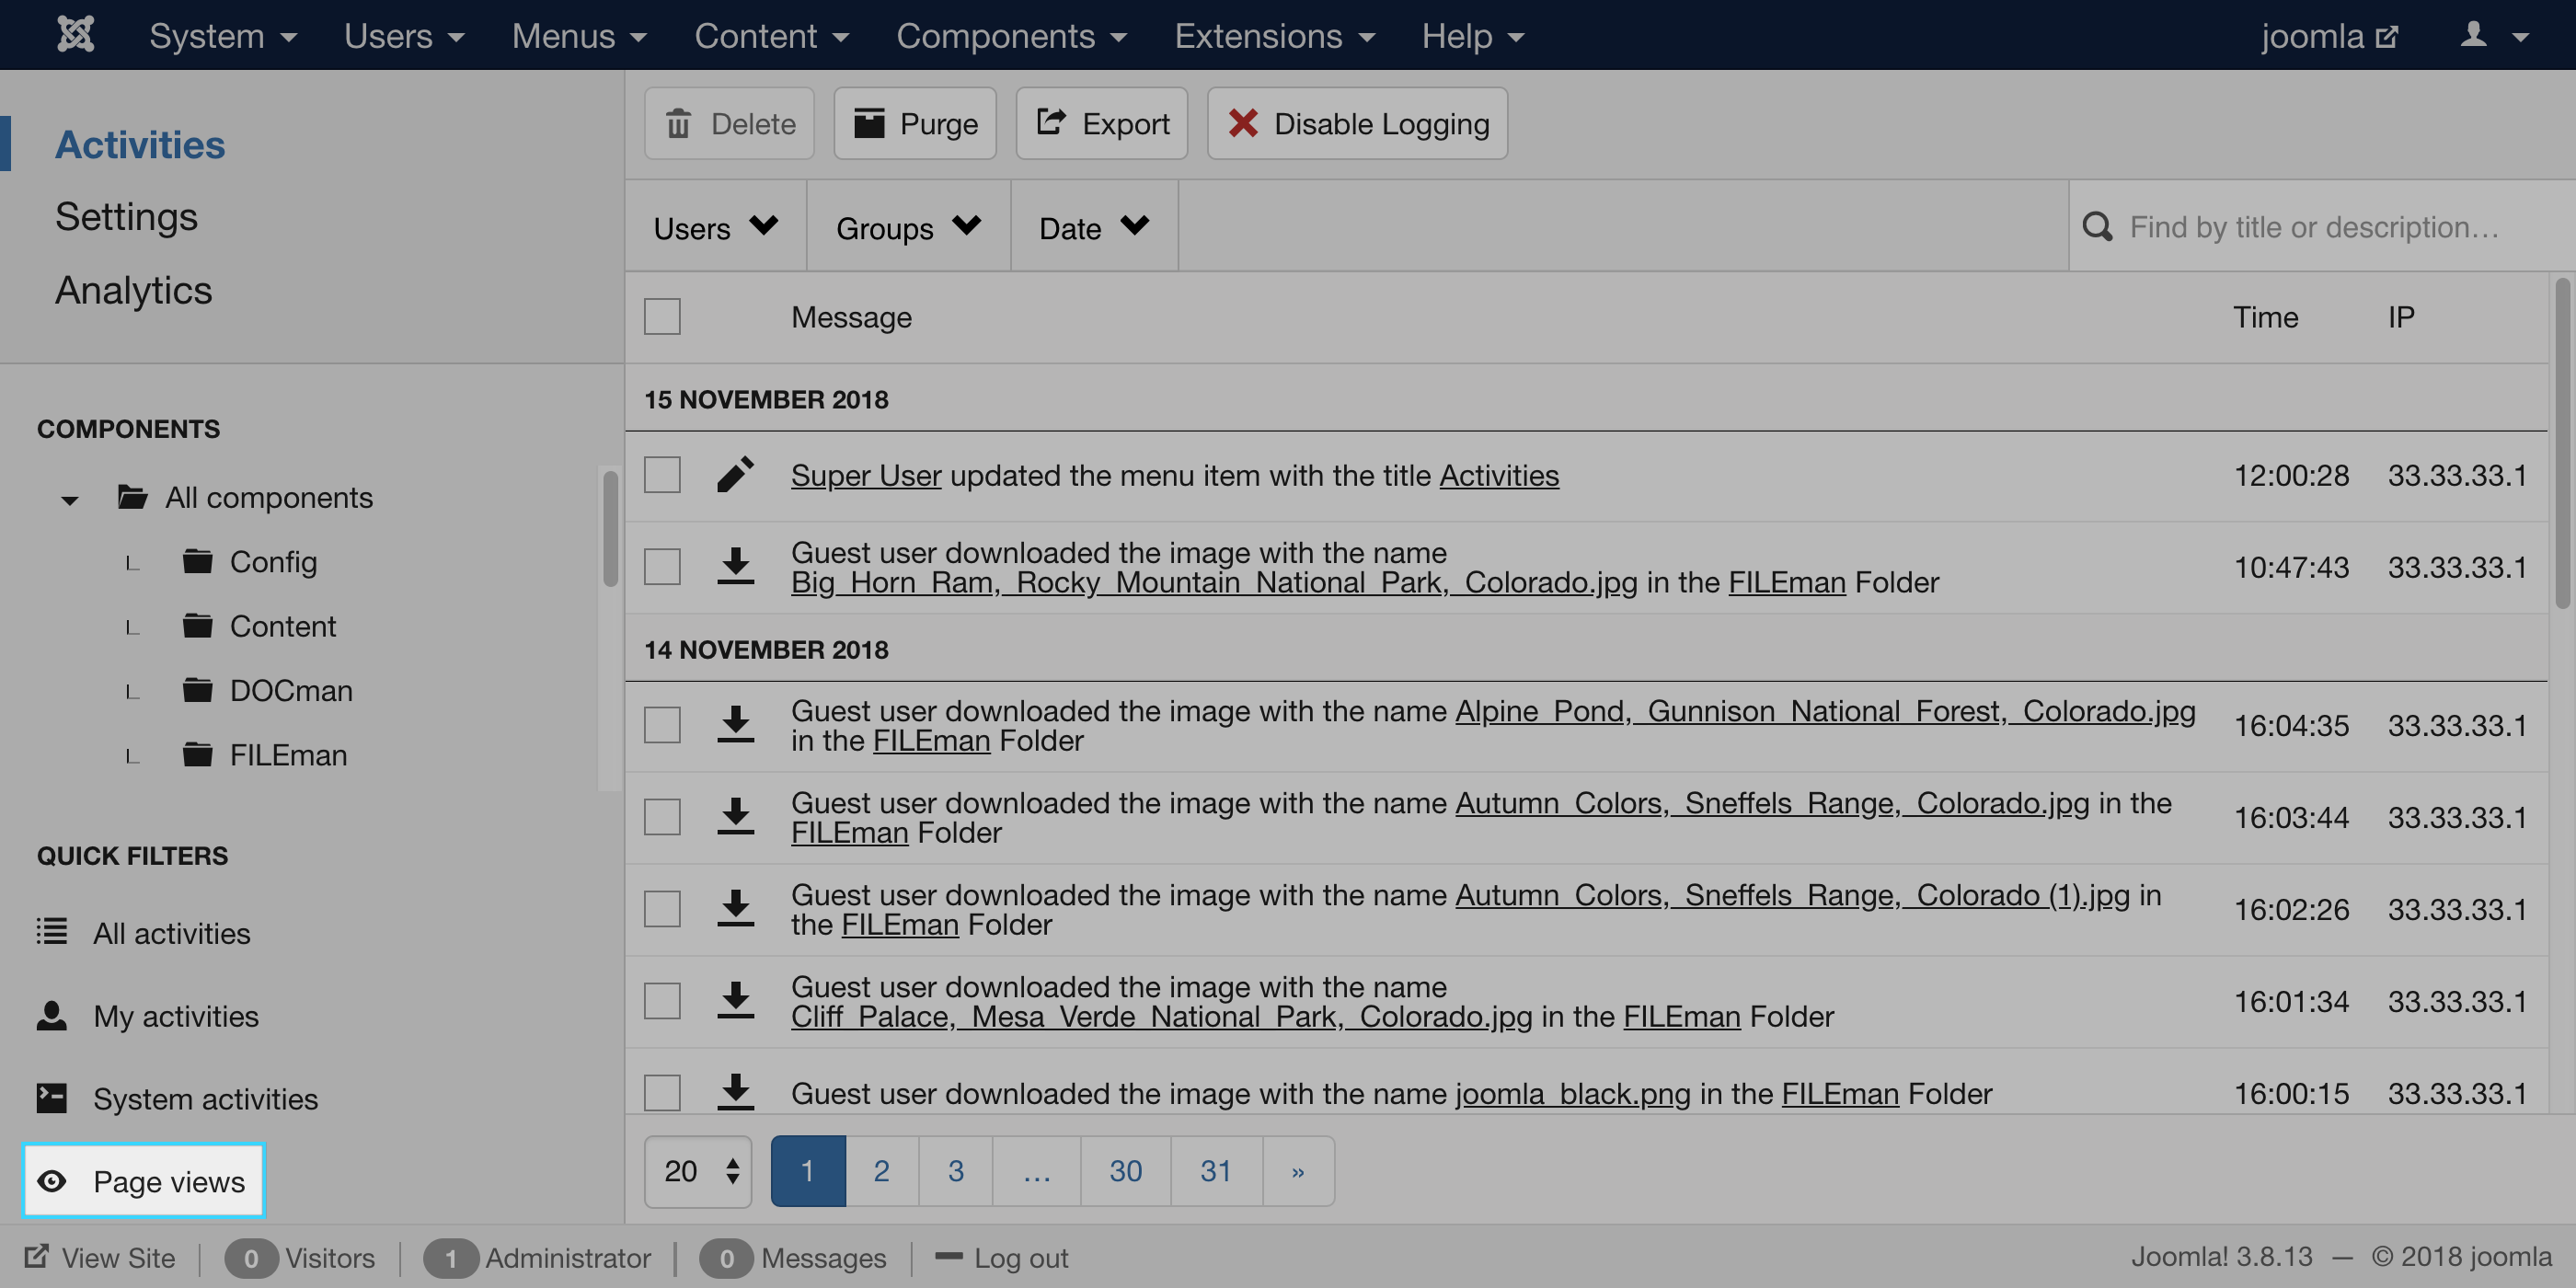Screen dimensions: 2576x1288
Task: Check the Cliff_Palace download row
Action: point(662,1001)
